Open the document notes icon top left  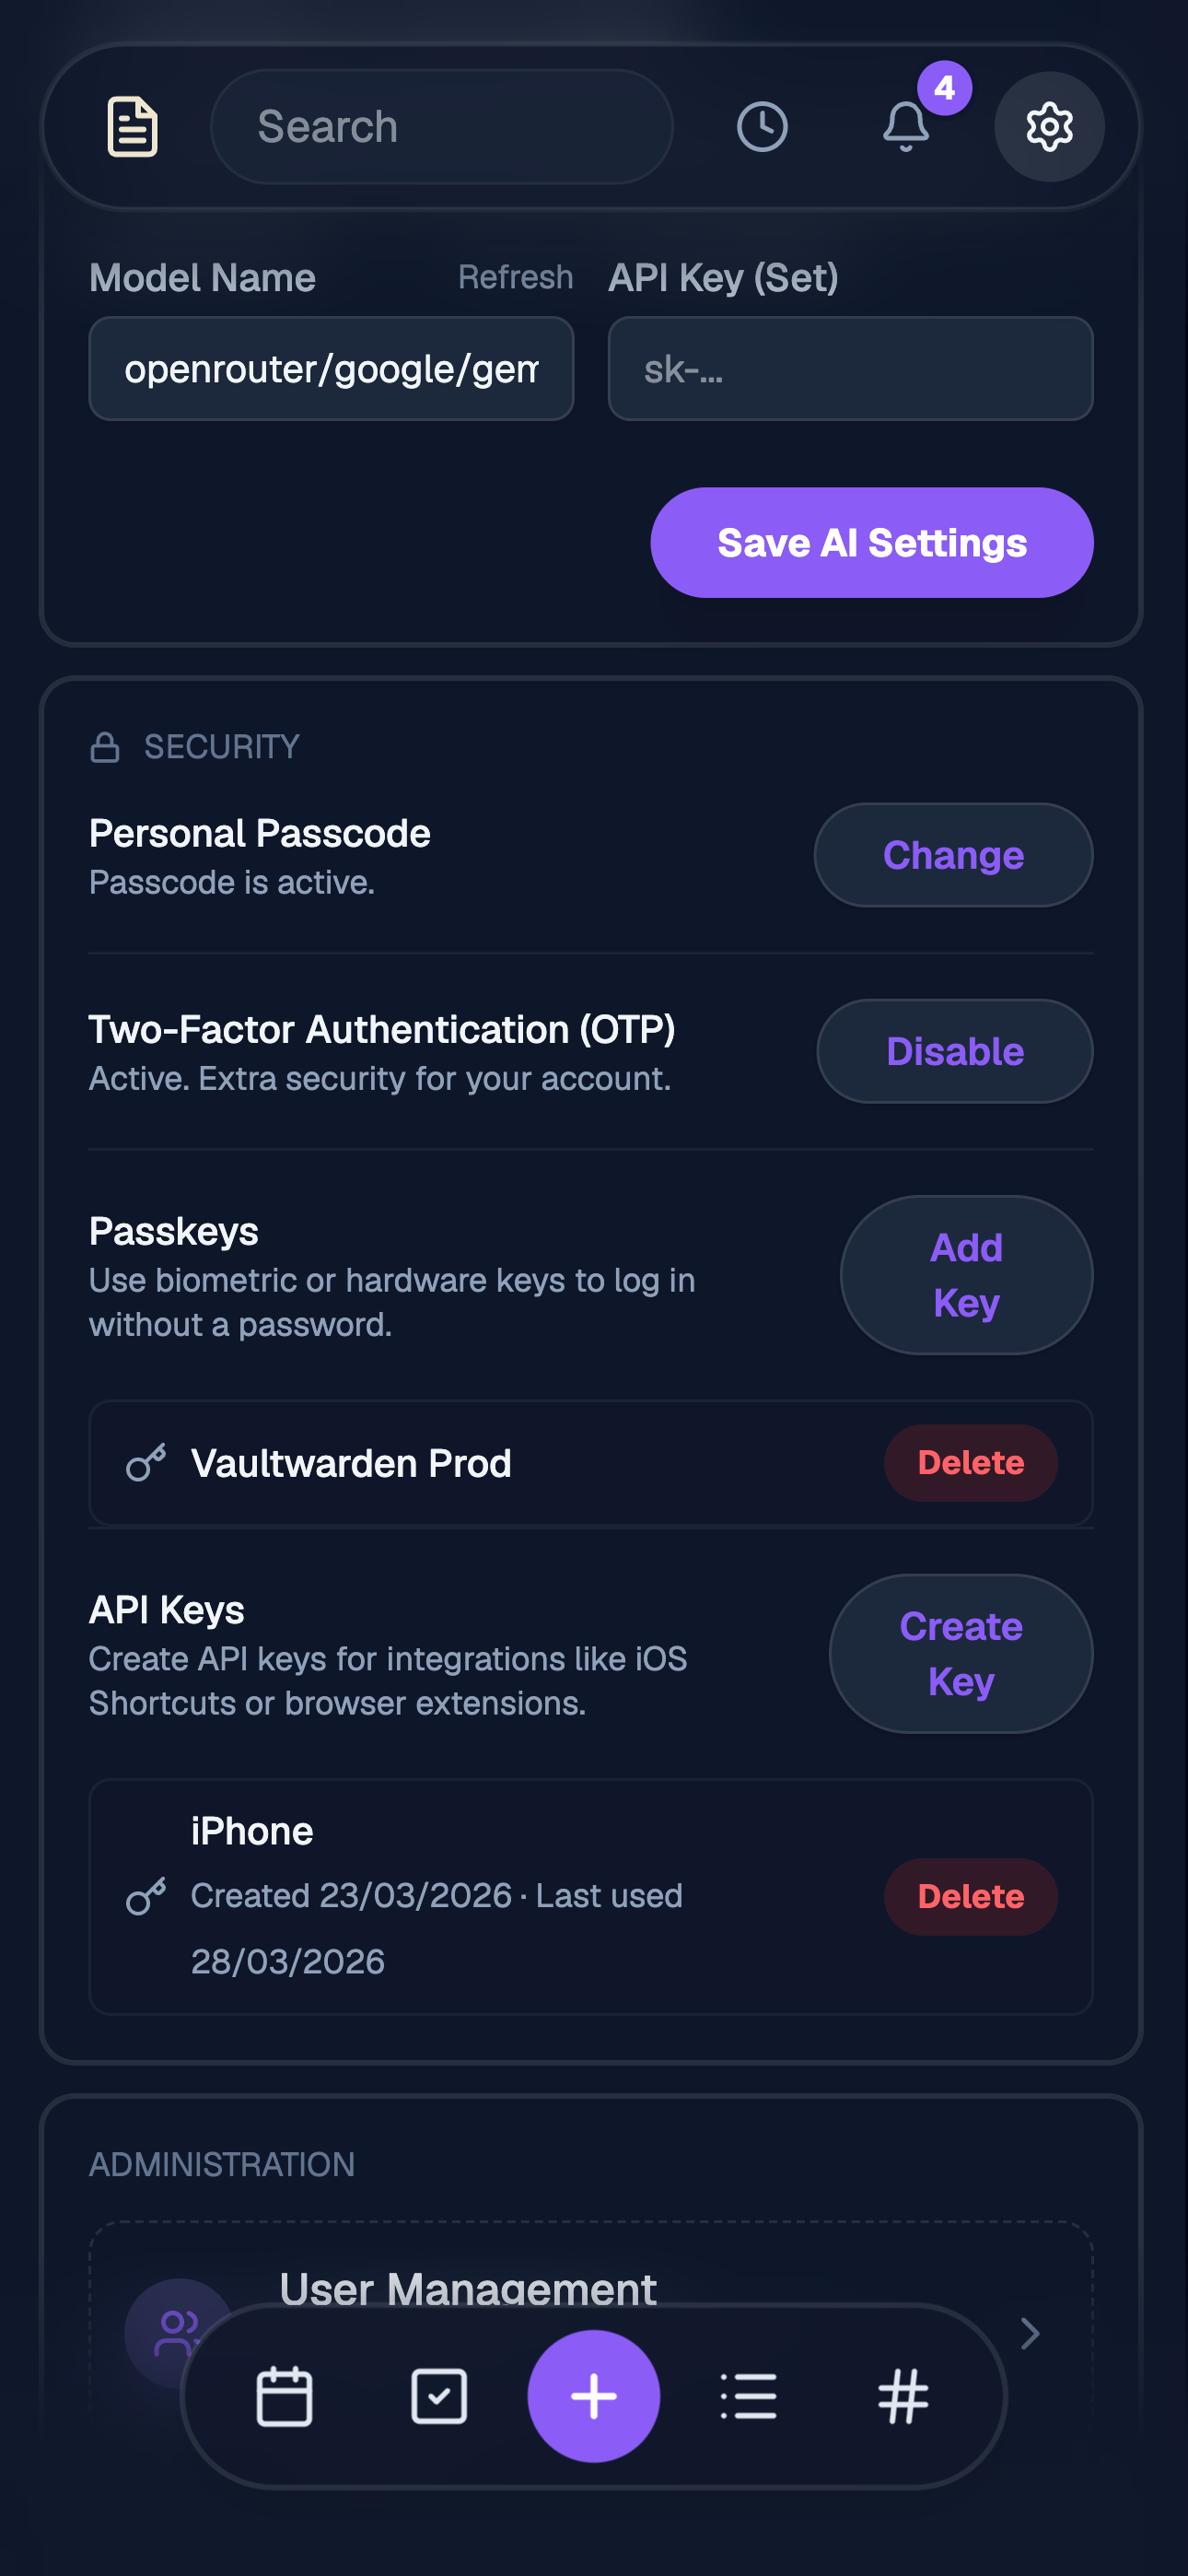point(132,126)
